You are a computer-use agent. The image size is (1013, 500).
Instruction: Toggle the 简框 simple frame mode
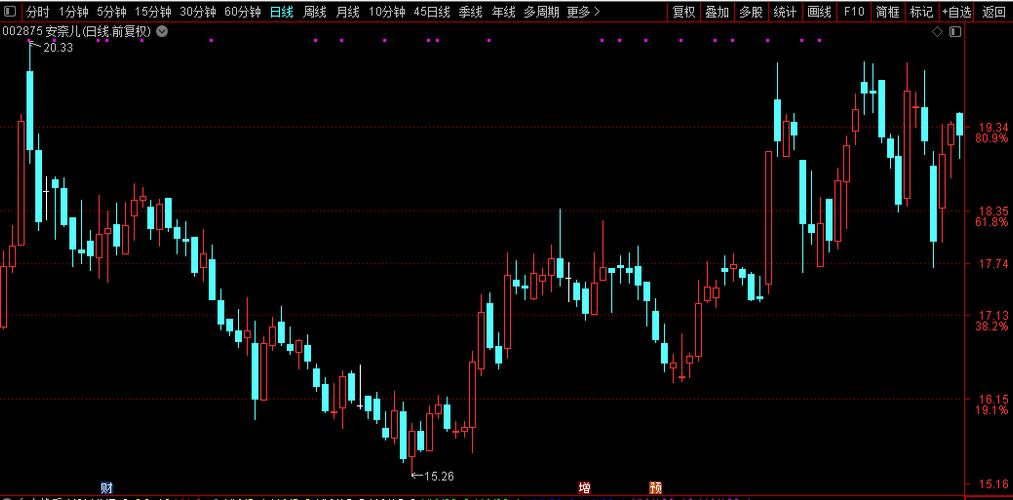[x=887, y=12]
